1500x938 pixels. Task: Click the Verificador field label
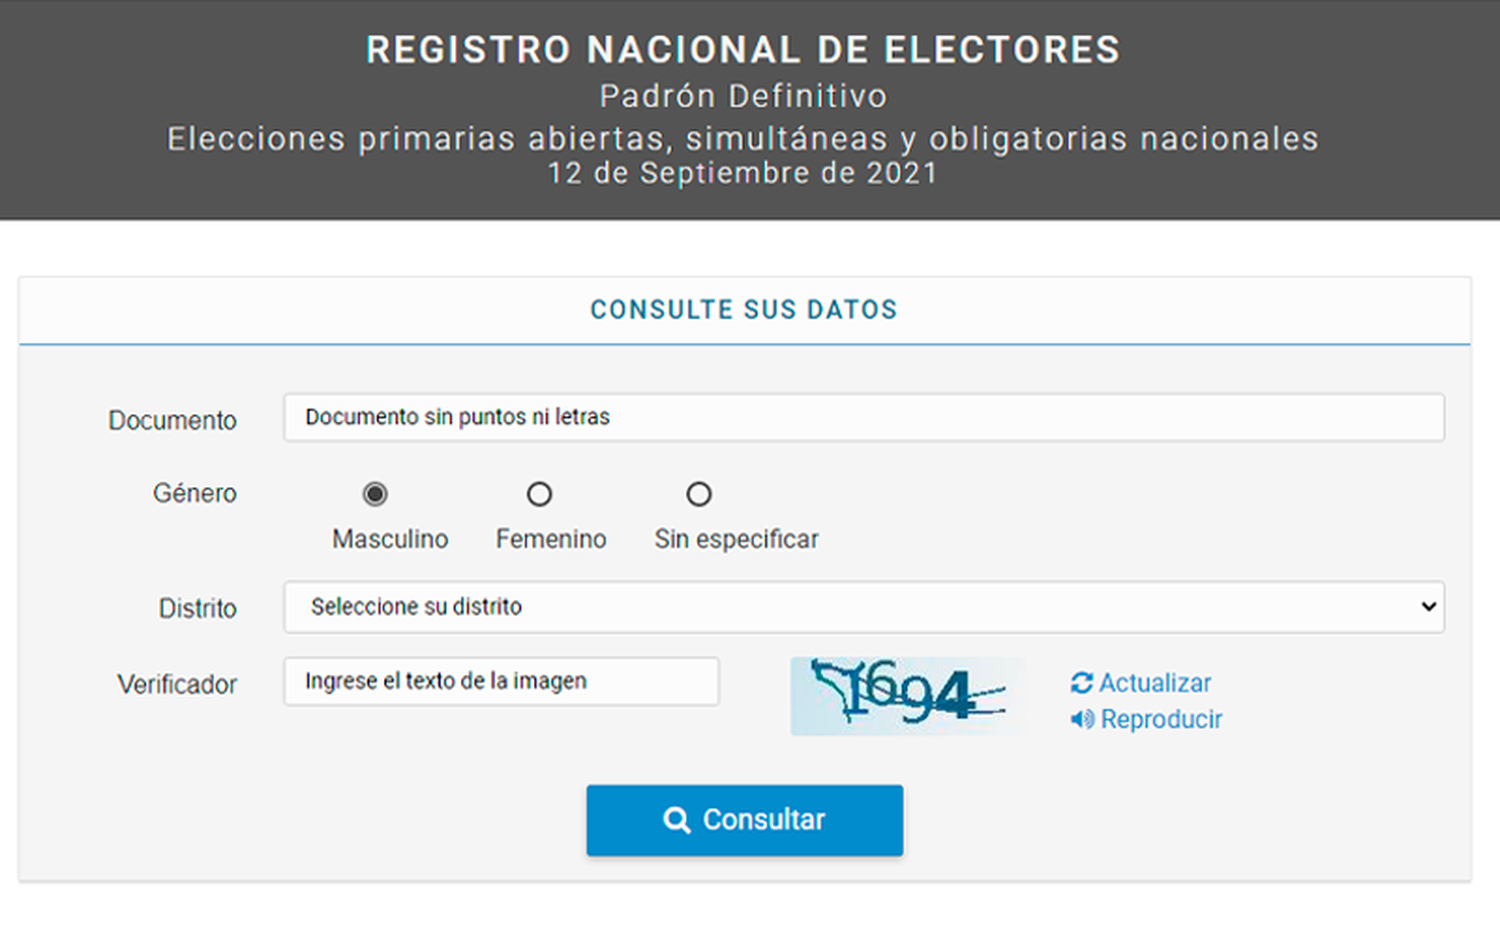pos(177,684)
